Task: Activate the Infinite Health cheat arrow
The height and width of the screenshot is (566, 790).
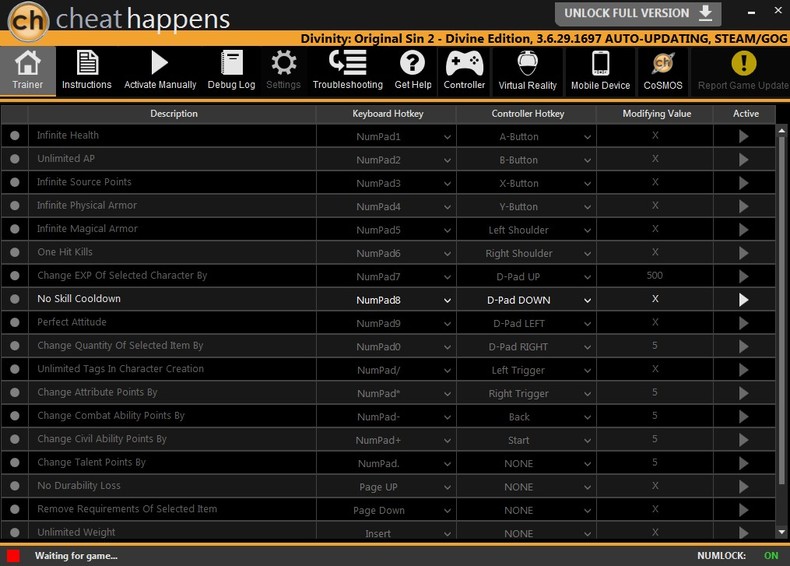Action: pyautogui.click(x=744, y=136)
